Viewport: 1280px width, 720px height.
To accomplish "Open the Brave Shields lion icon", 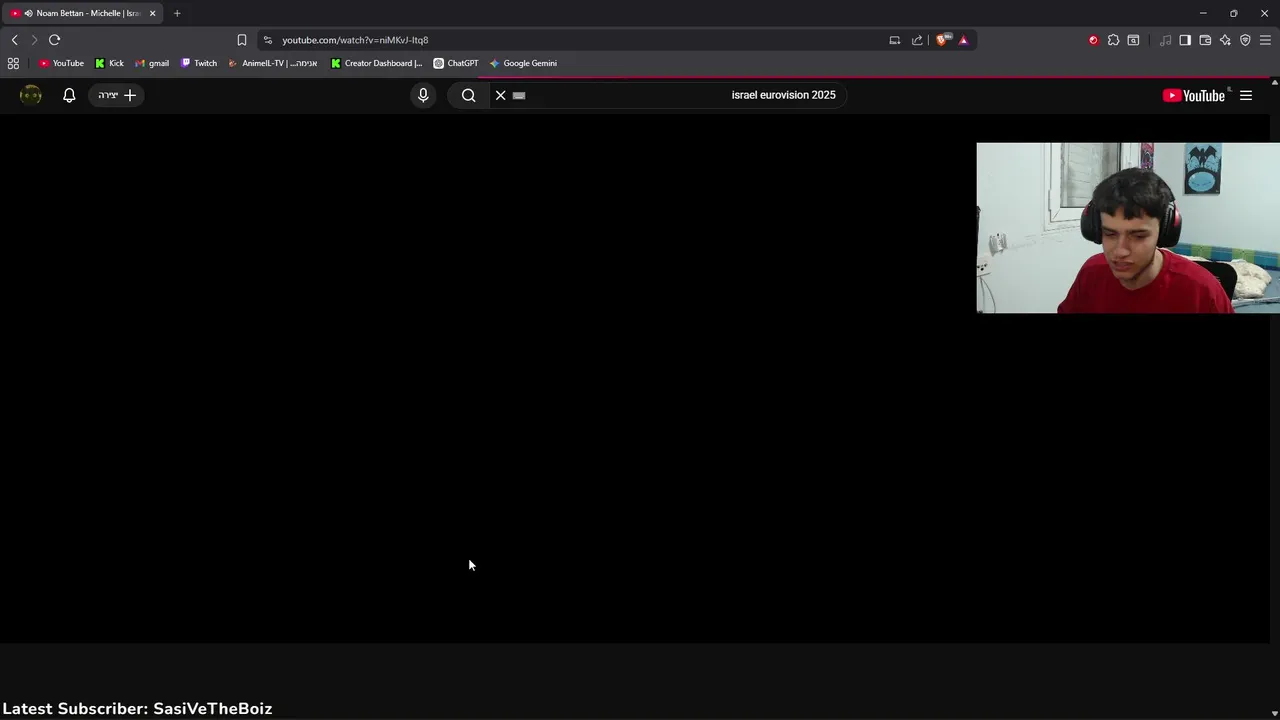I will [x=943, y=40].
